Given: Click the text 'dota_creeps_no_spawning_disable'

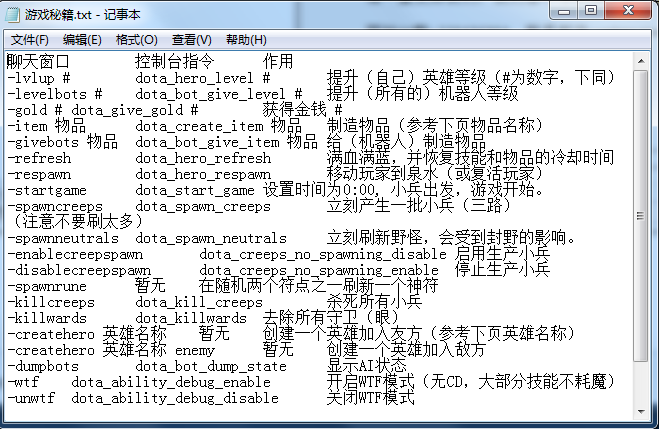Looking at the screenshot, I should (x=323, y=254).
